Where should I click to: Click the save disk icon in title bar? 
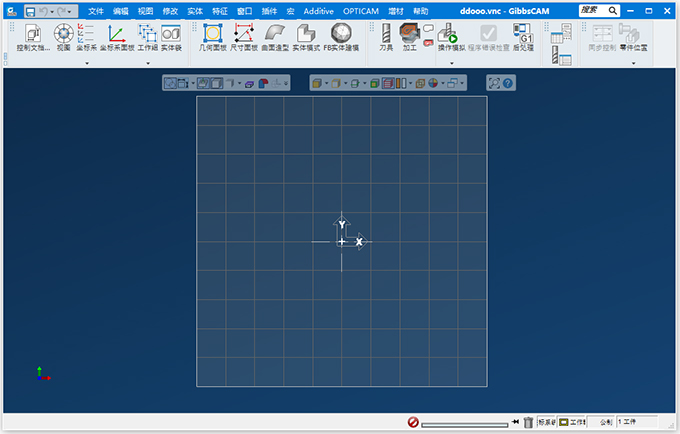(30, 11)
